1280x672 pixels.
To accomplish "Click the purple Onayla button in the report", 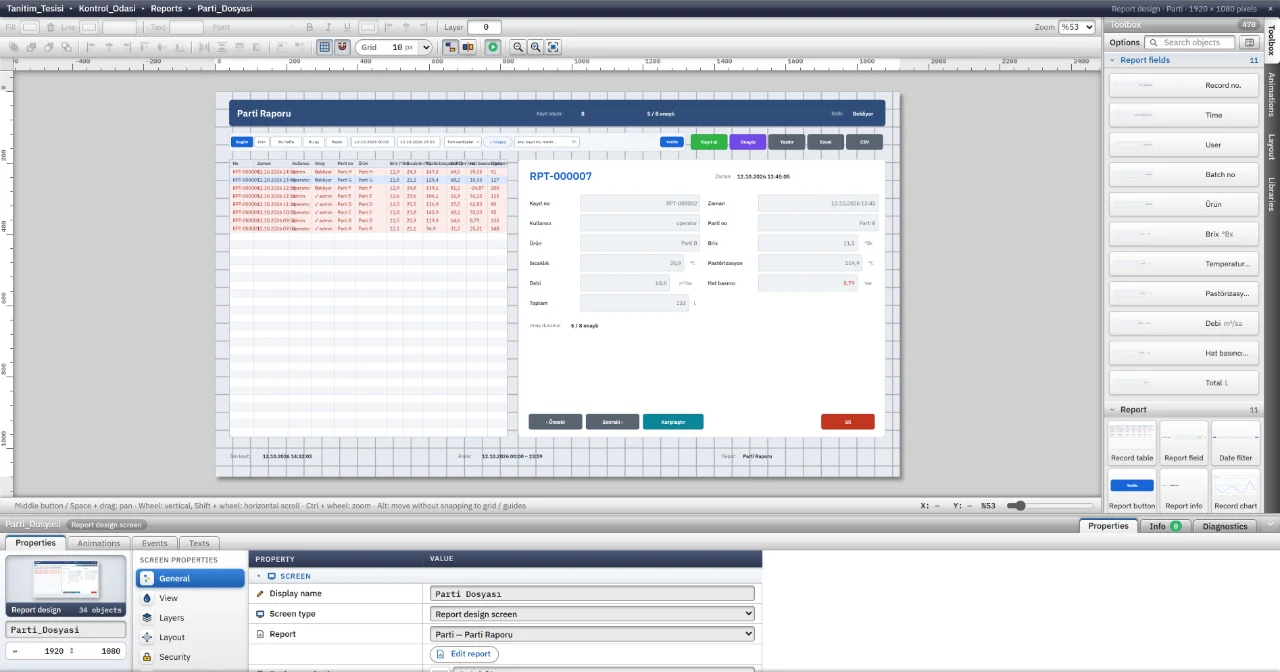I will point(747,142).
